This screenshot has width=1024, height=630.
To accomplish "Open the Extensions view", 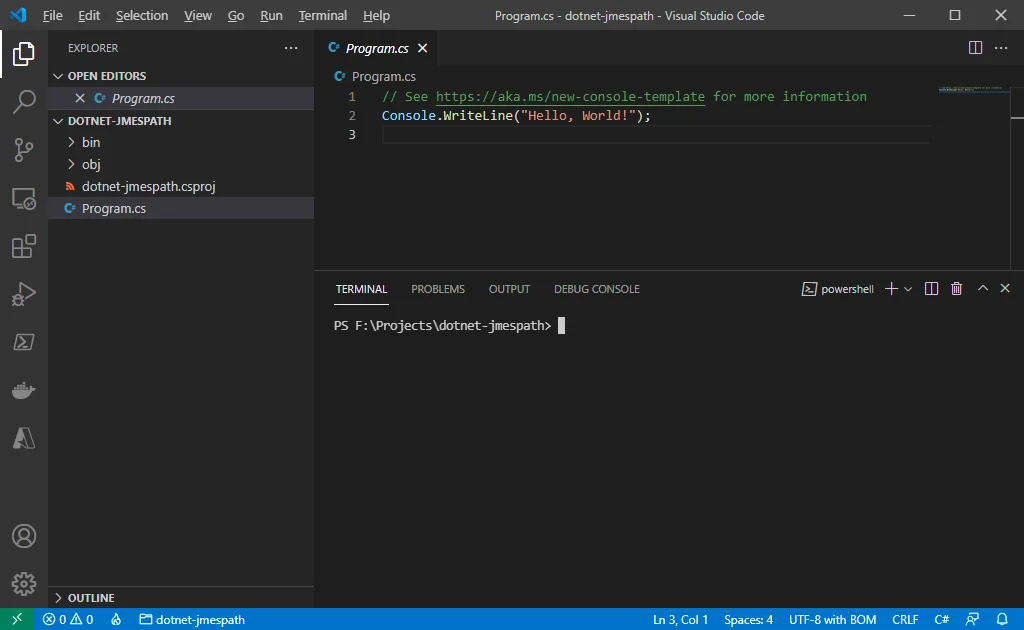I will coord(24,246).
